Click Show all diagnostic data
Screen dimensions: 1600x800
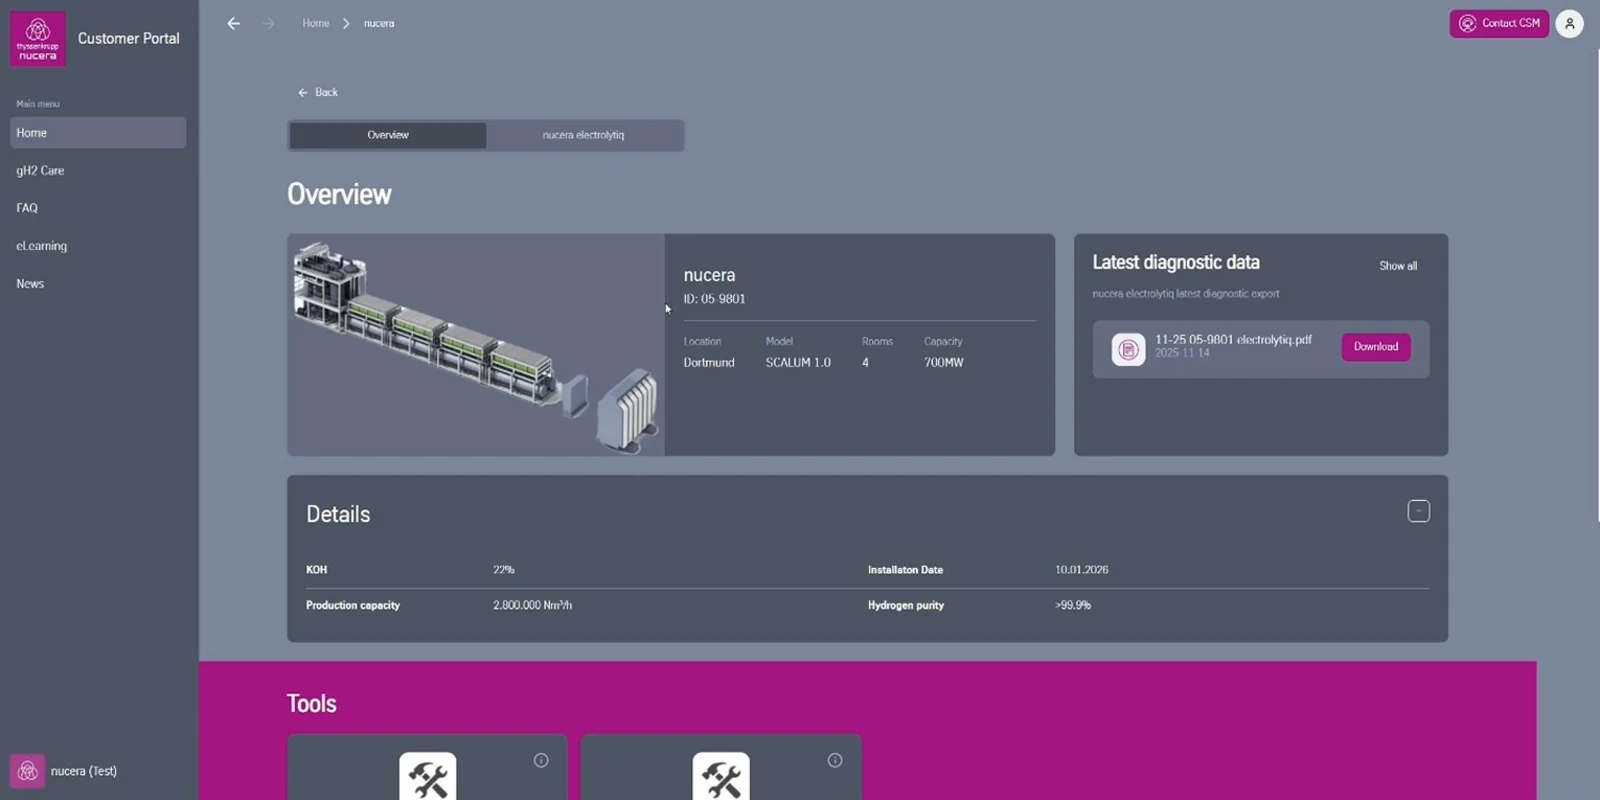(x=1398, y=266)
